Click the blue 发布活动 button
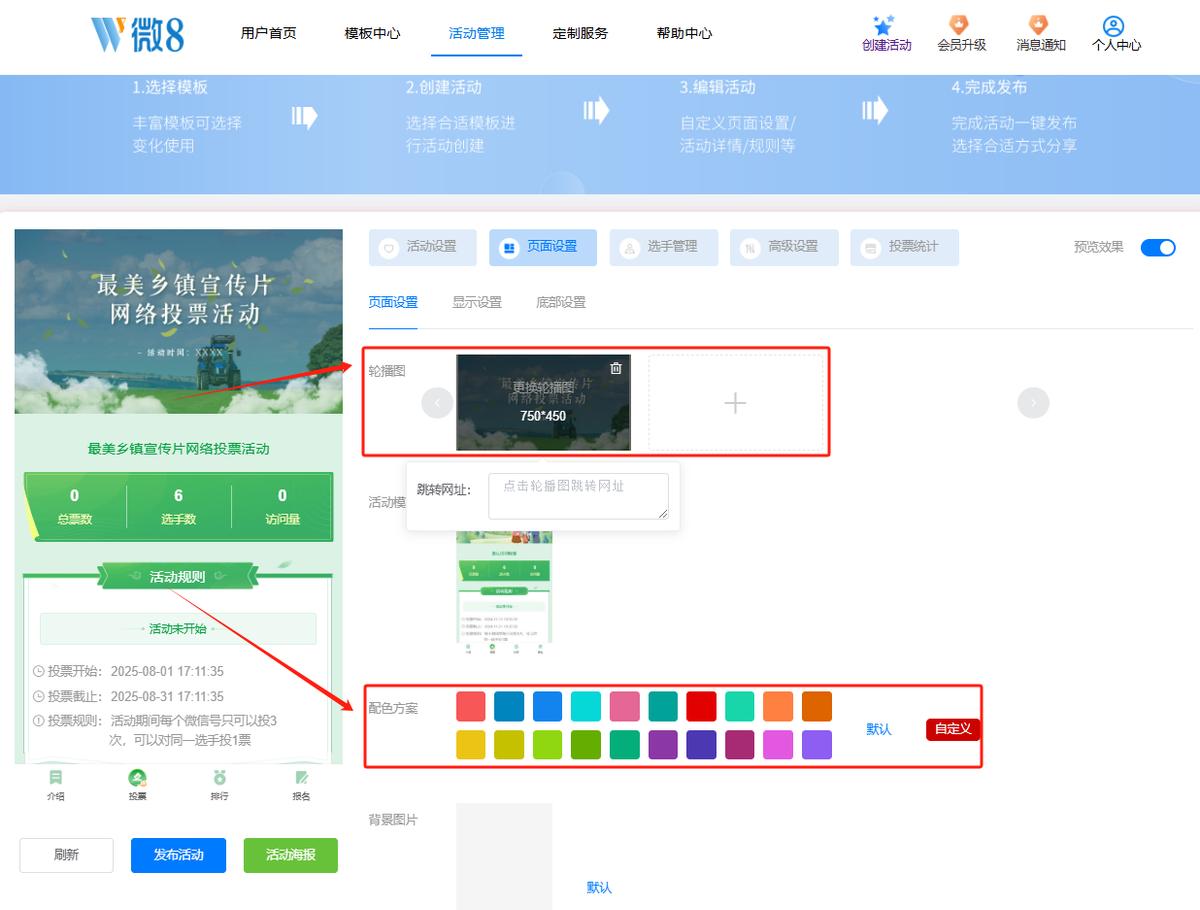Image resolution: width=1200 pixels, height=910 pixels. point(178,855)
